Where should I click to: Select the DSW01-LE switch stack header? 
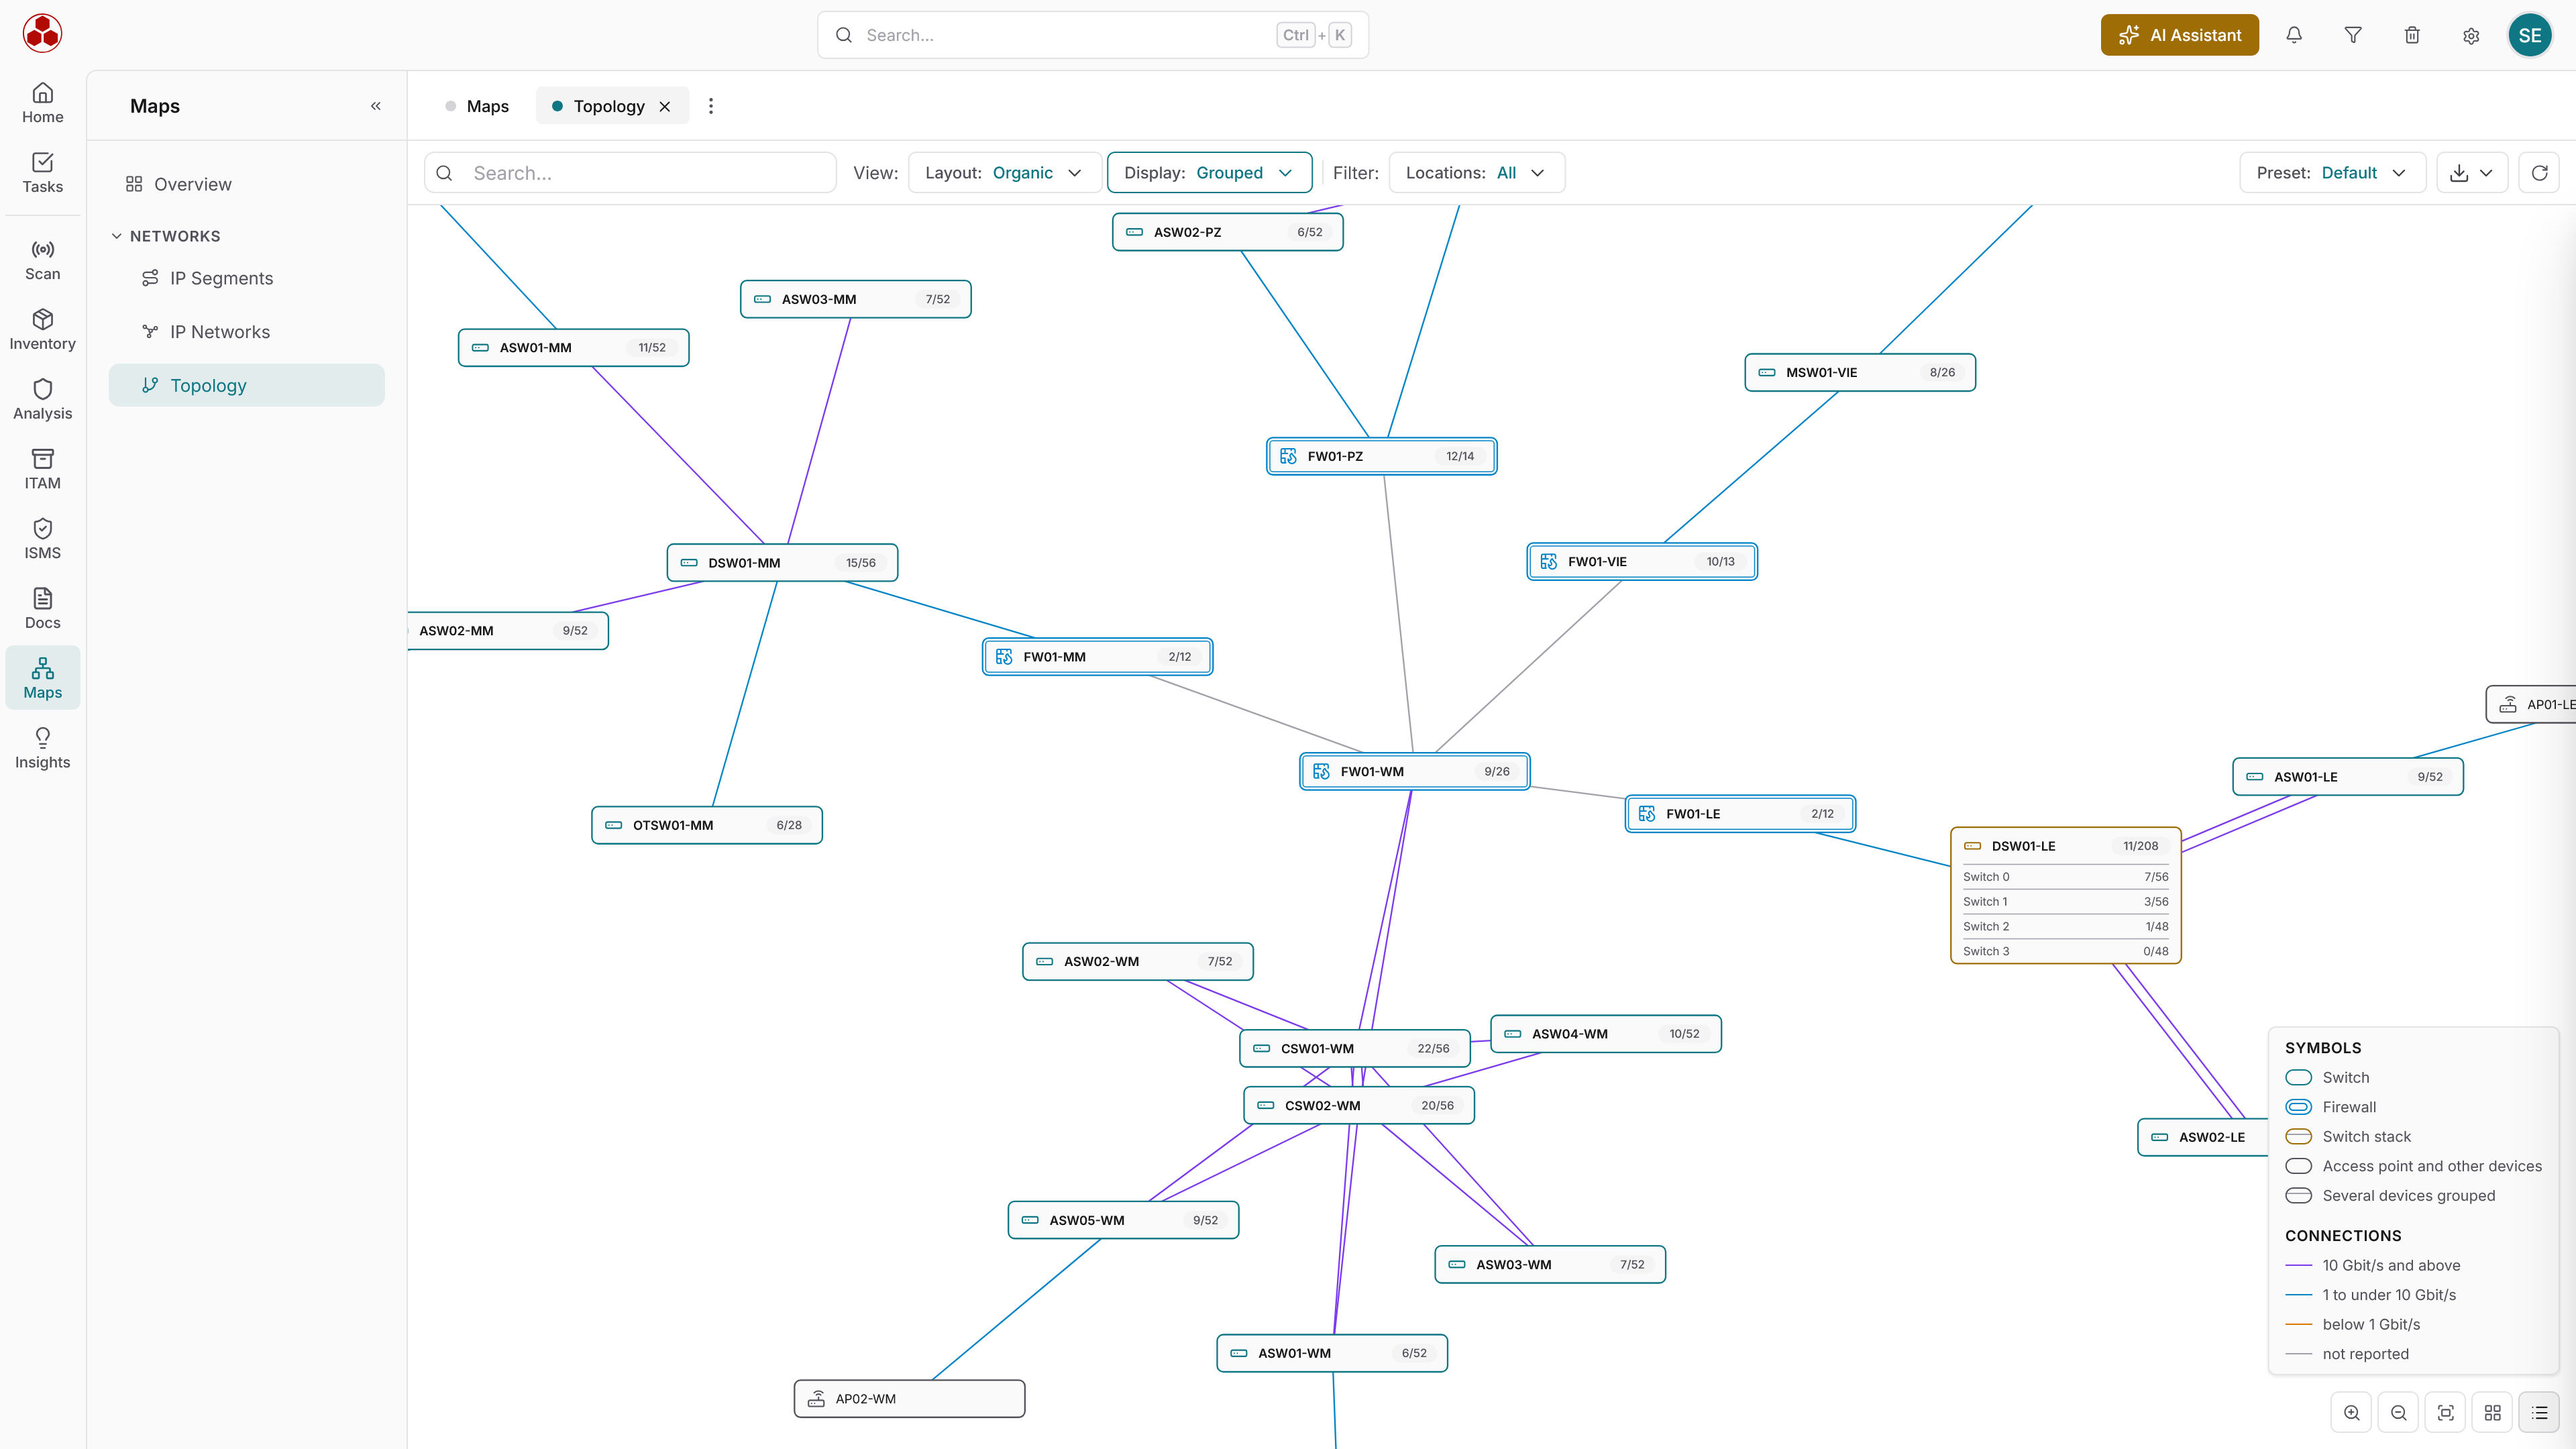[x=2065, y=846]
